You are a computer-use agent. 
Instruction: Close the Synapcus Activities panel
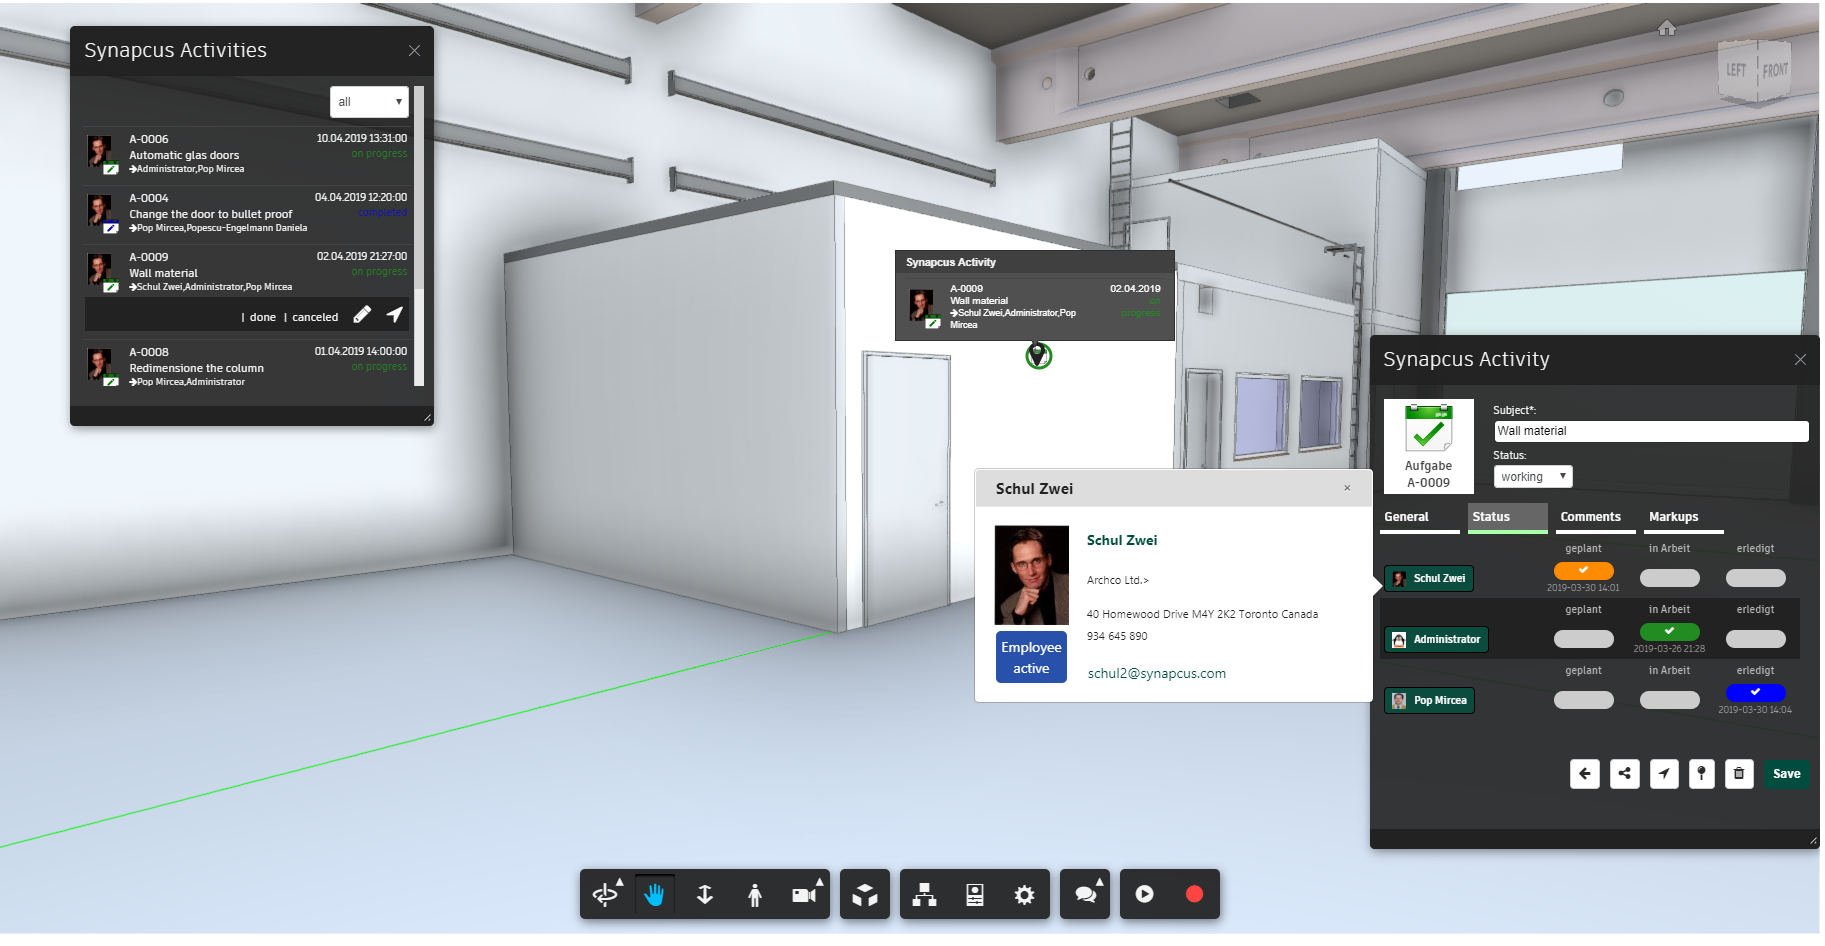pyautogui.click(x=414, y=50)
